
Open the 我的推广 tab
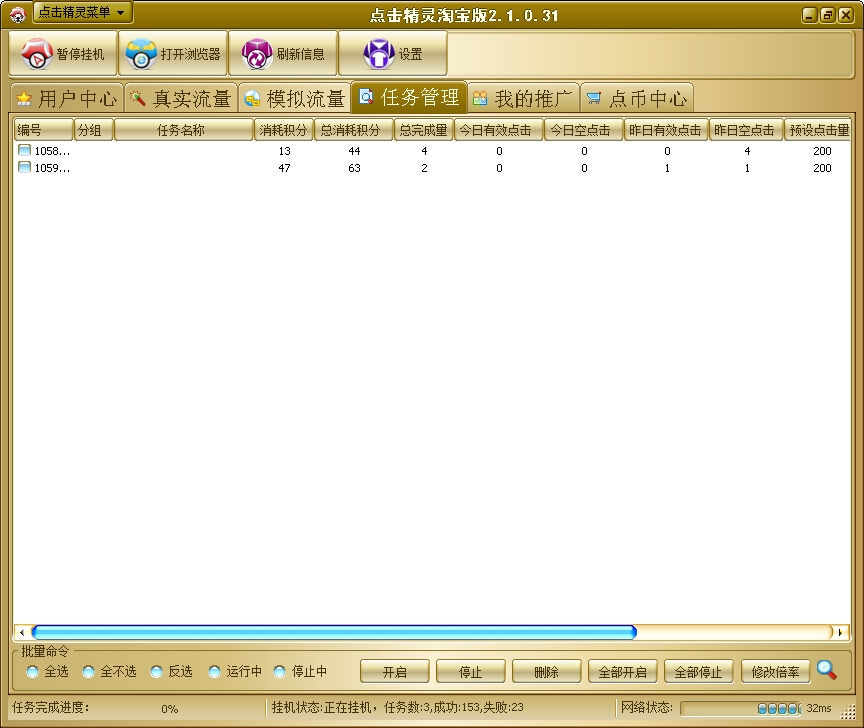coord(523,99)
